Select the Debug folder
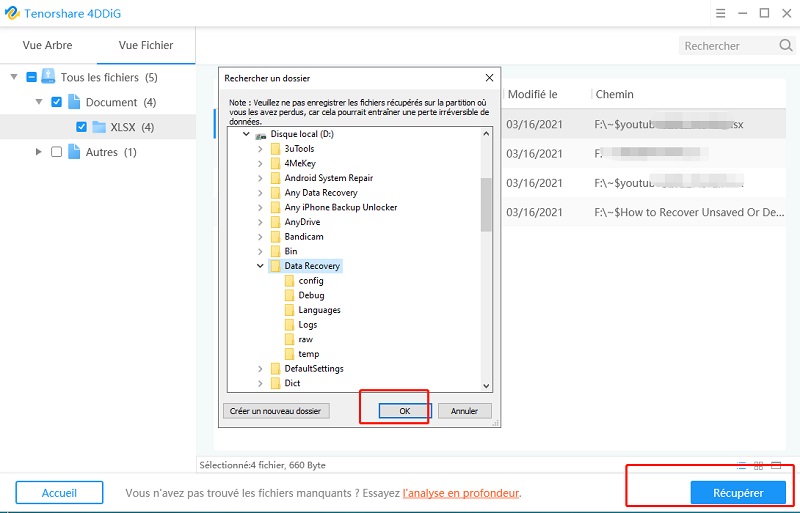The image size is (800, 513). pos(311,296)
